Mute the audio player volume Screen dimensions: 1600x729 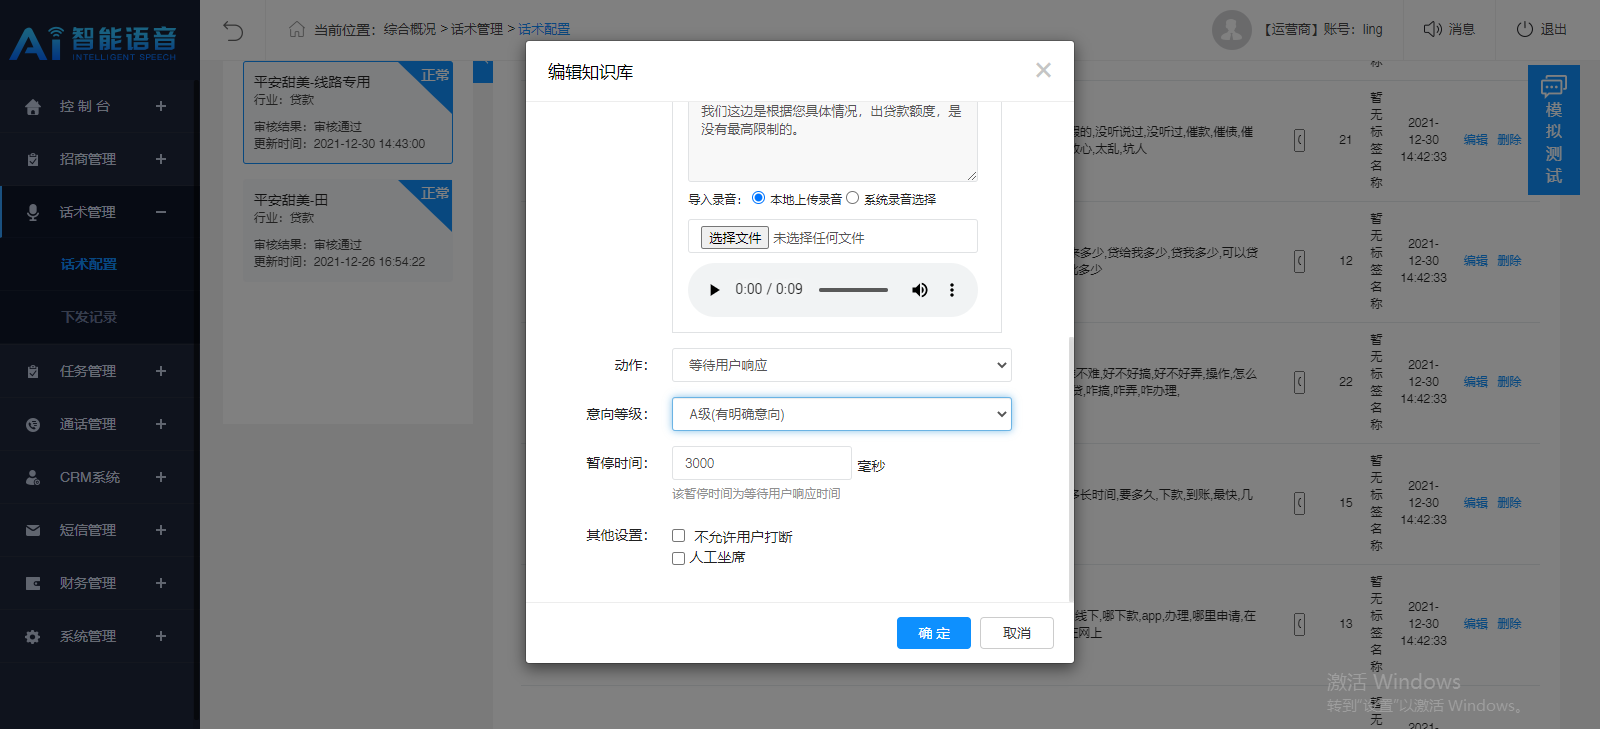click(x=919, y=290)
